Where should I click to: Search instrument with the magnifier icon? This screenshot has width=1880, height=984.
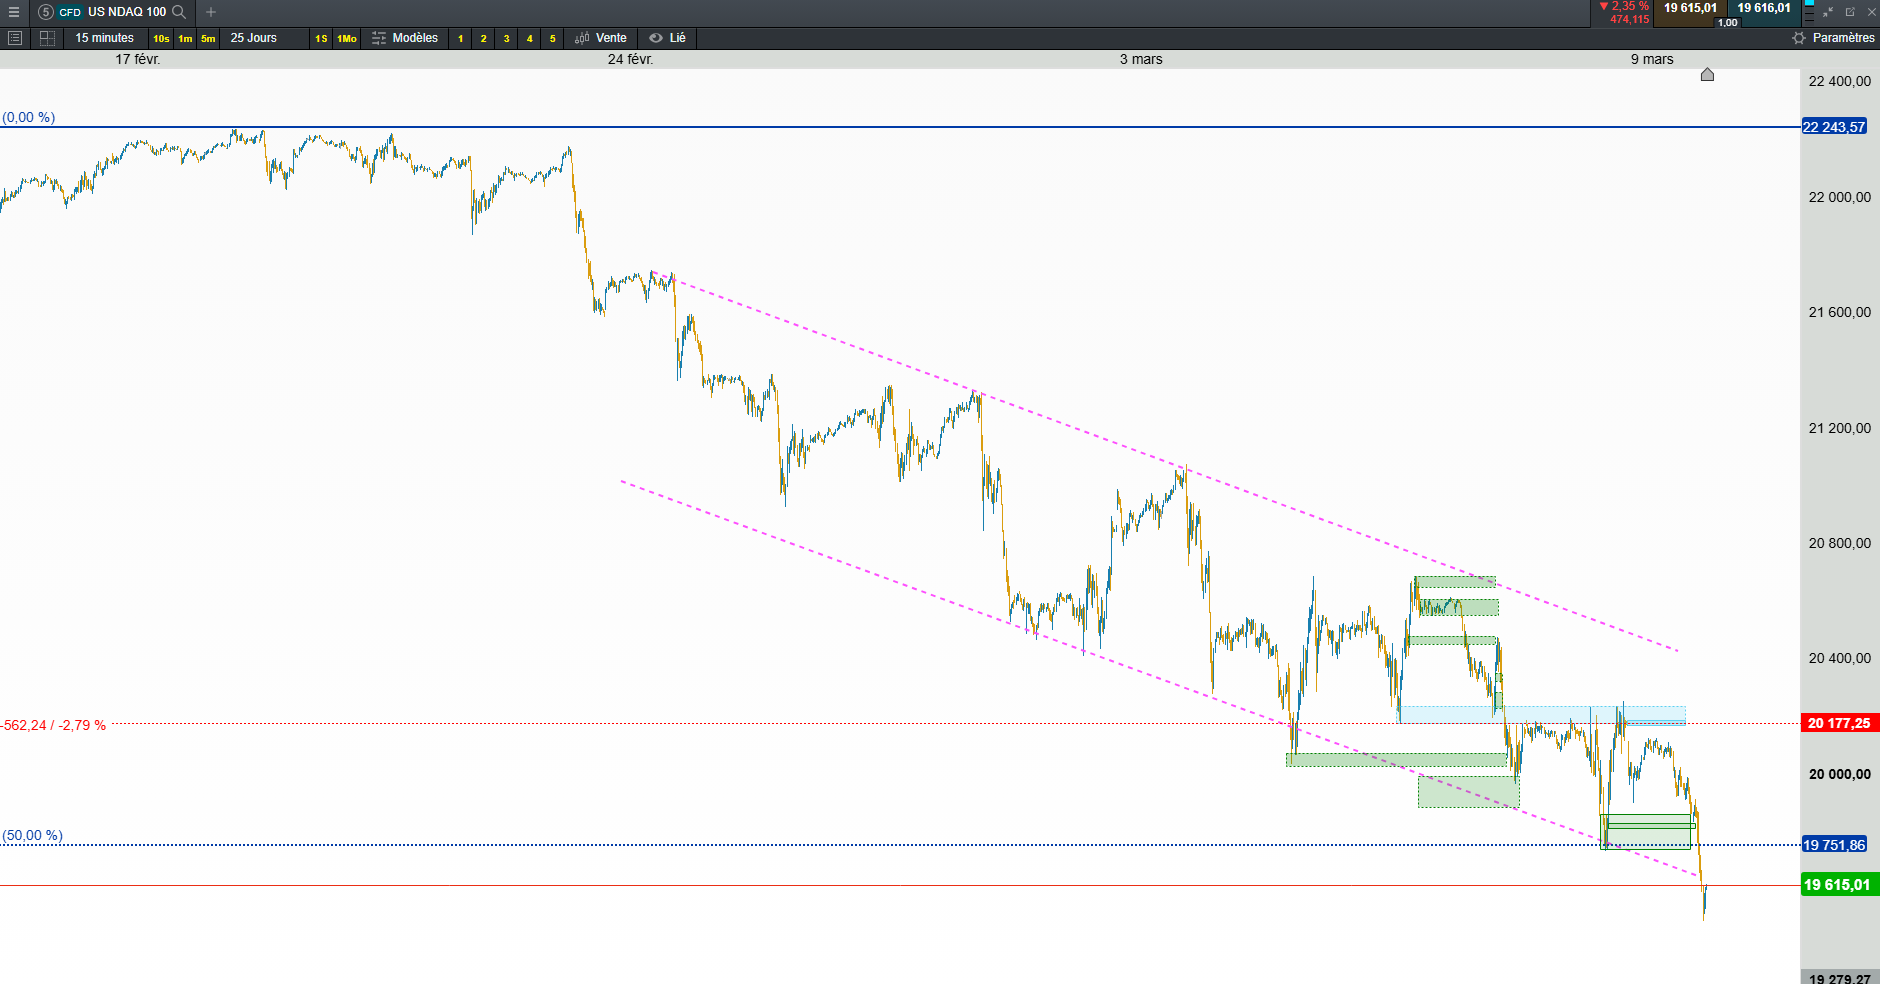coord(179,12)
